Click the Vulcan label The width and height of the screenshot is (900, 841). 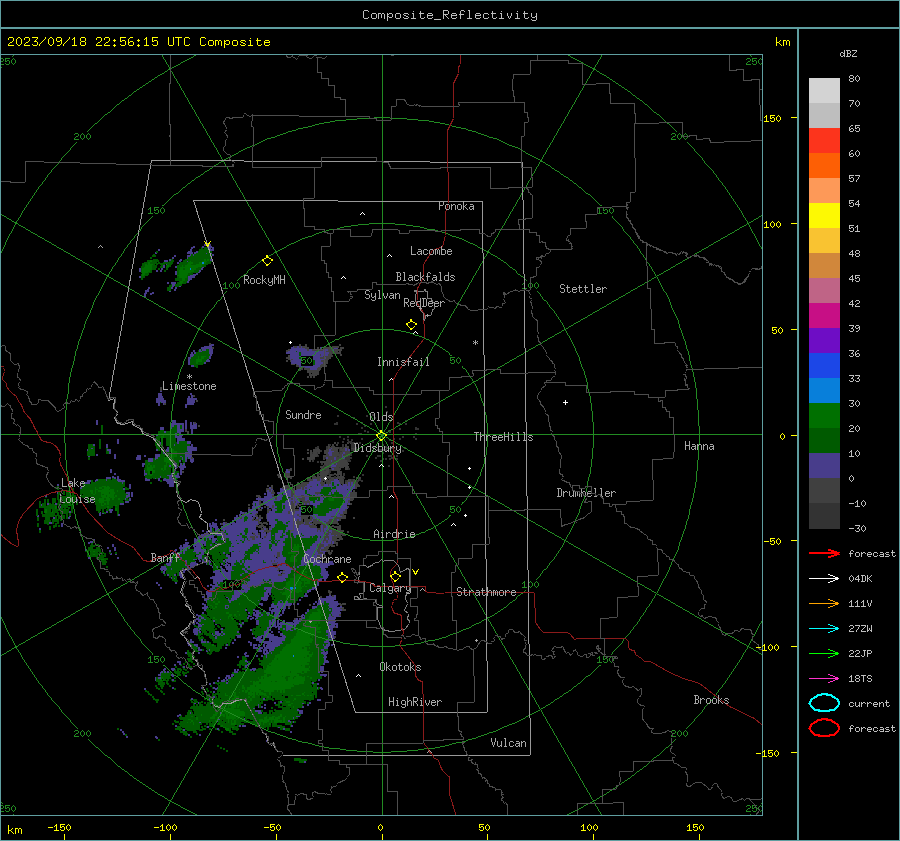pos(508,743)
